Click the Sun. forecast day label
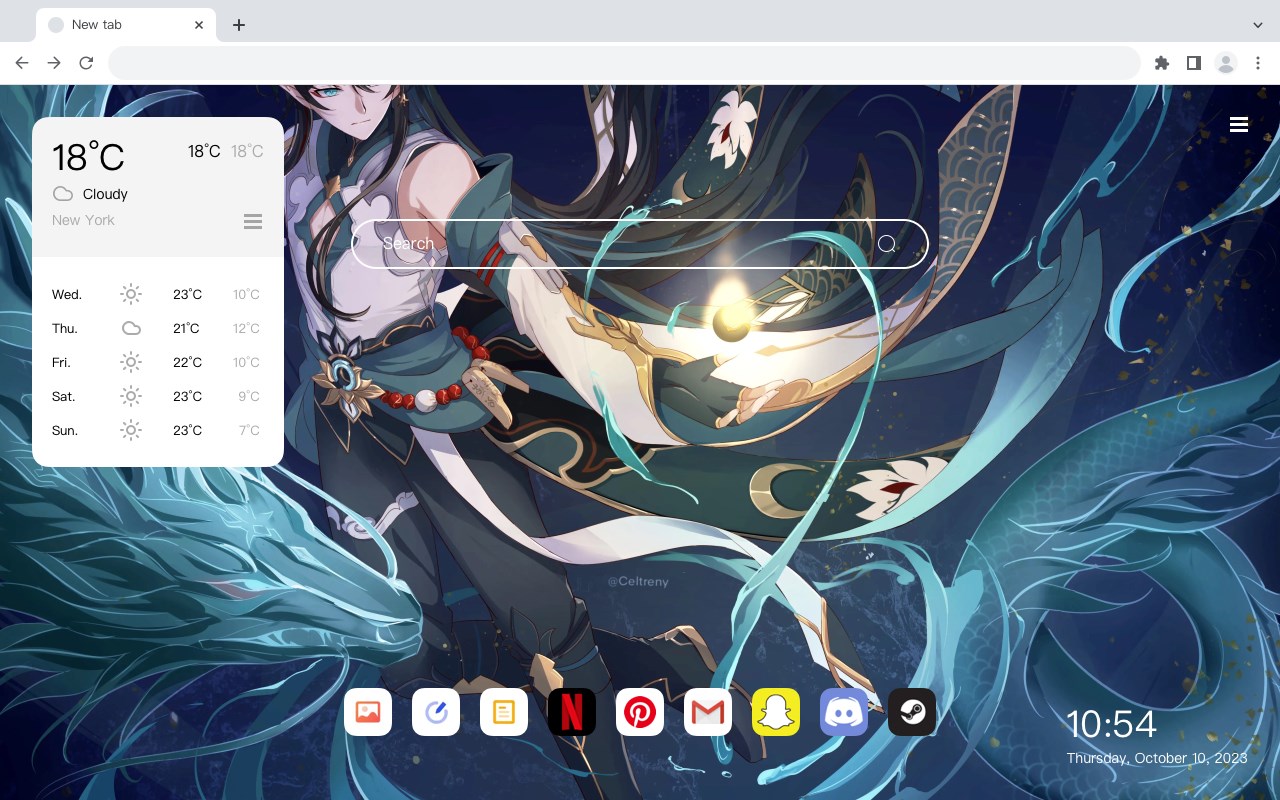This screenshot has height=800, width=1280. tap(65, 430)
